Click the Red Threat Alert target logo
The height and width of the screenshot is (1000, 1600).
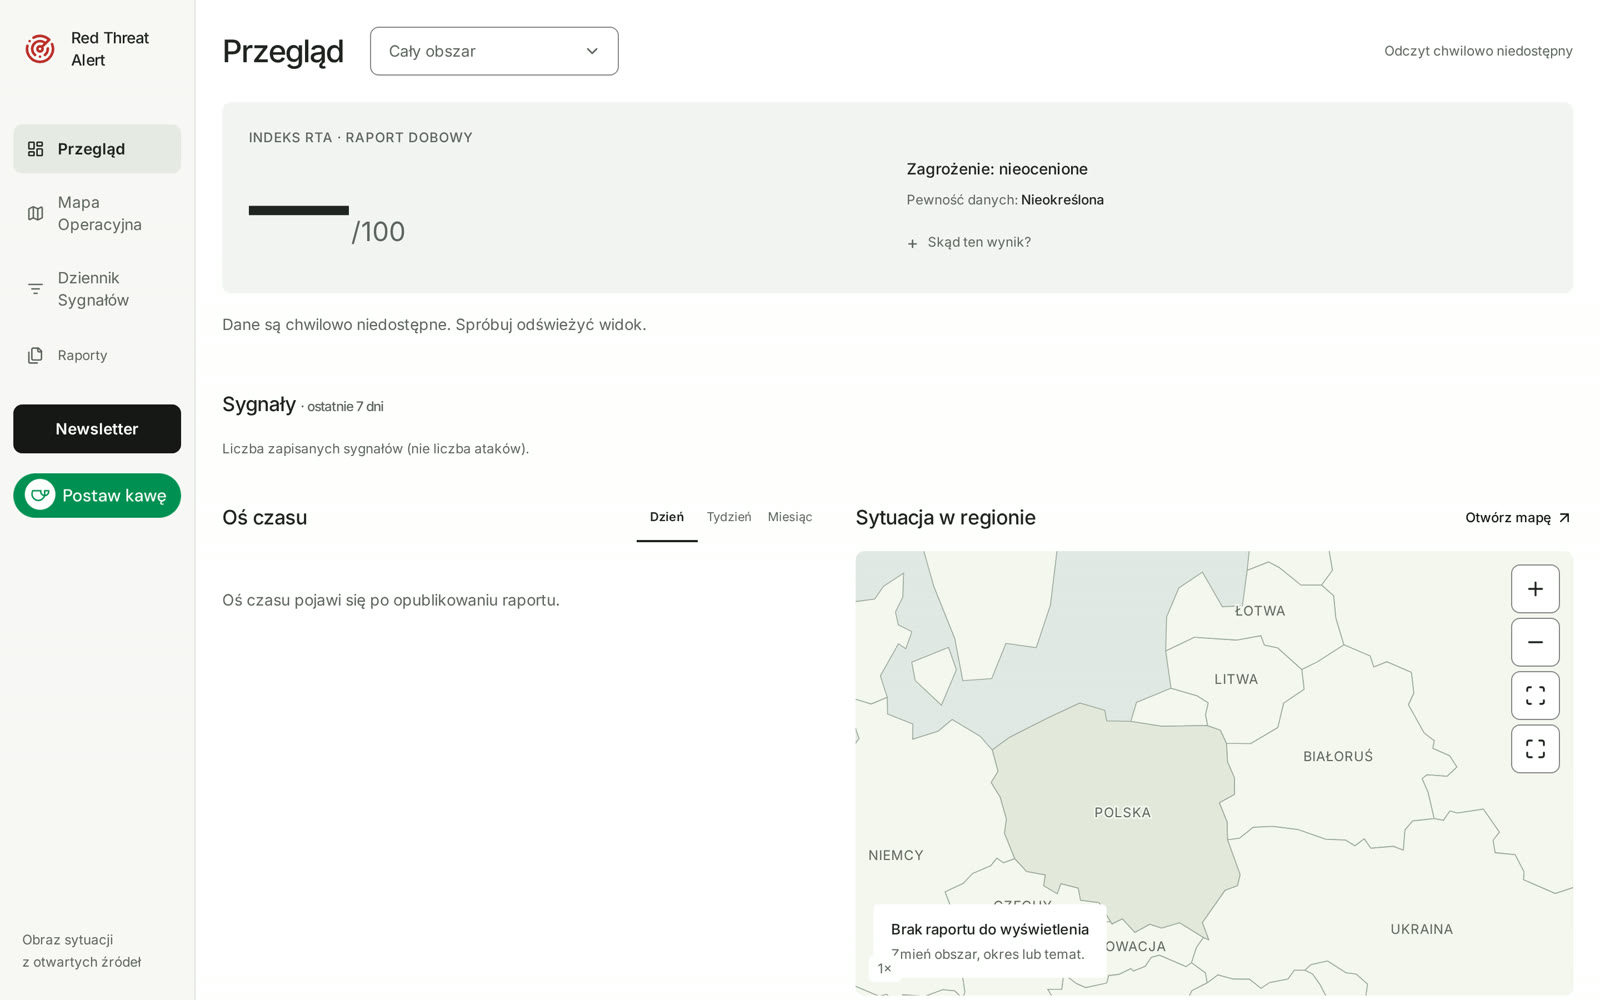tap(40, 49)
